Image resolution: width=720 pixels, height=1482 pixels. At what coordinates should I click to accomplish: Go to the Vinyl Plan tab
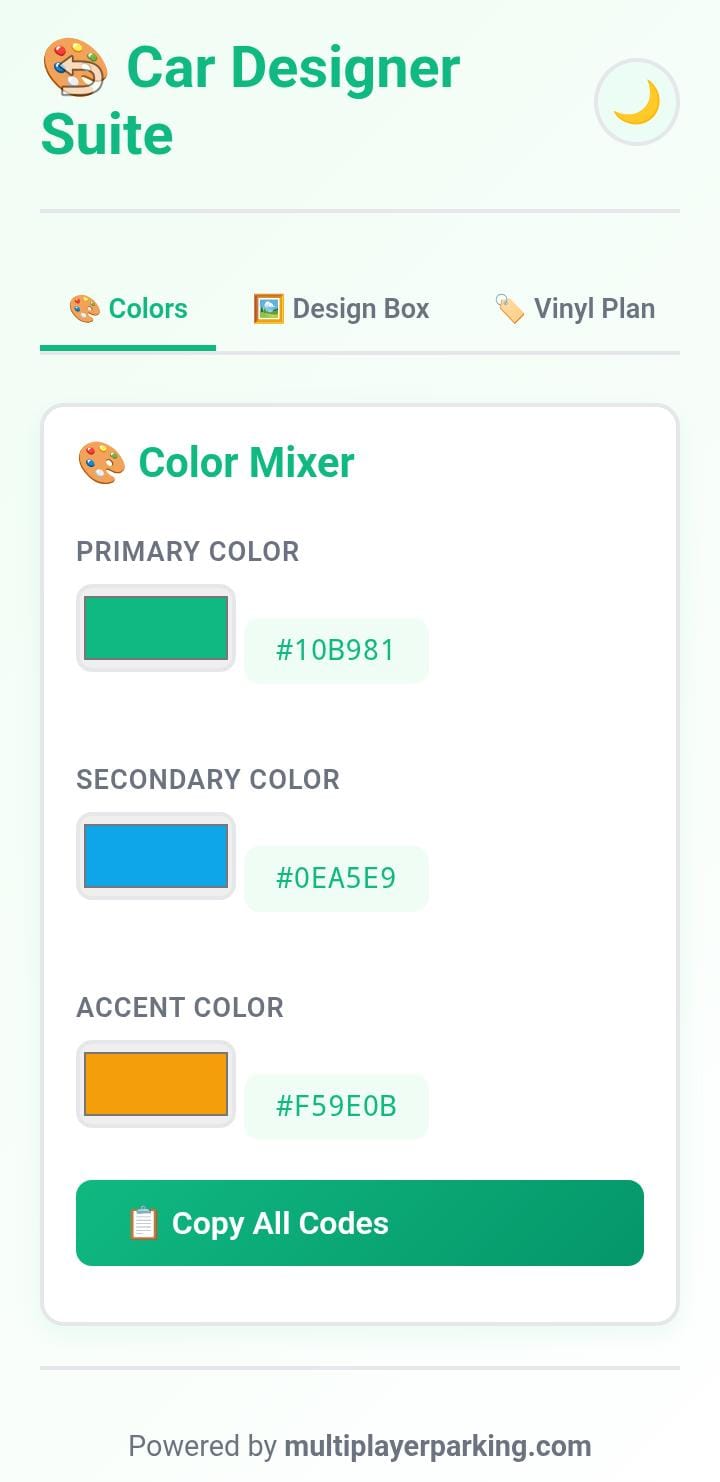point(575,309)
